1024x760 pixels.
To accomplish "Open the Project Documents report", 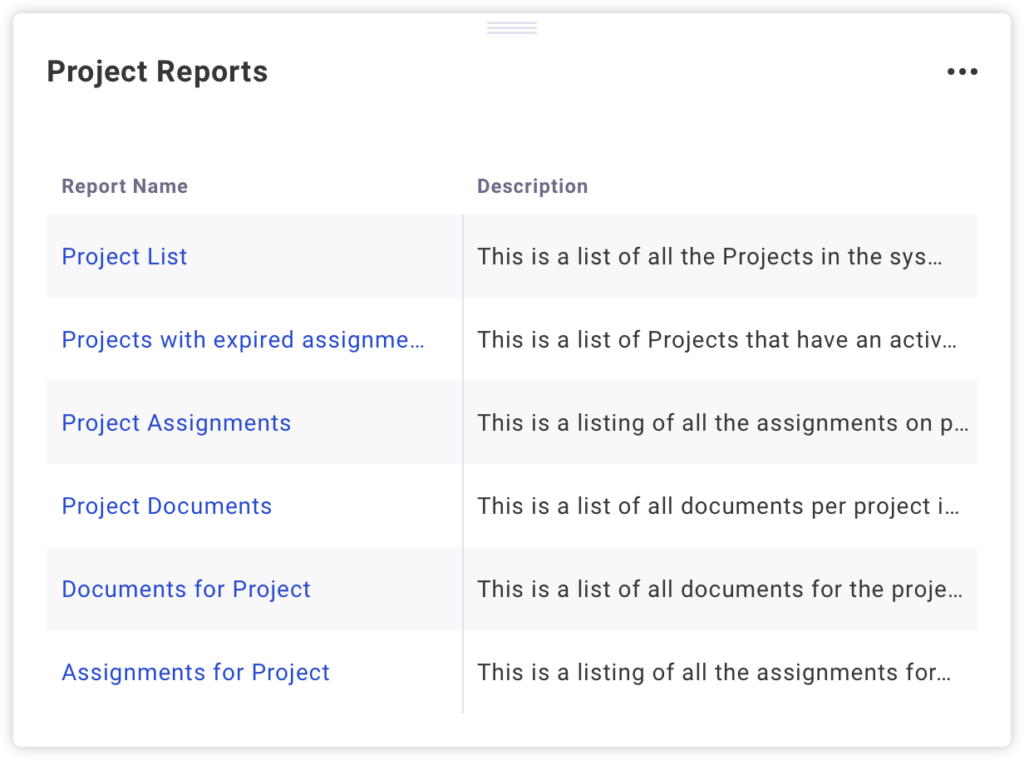I will tap(167, 506).
